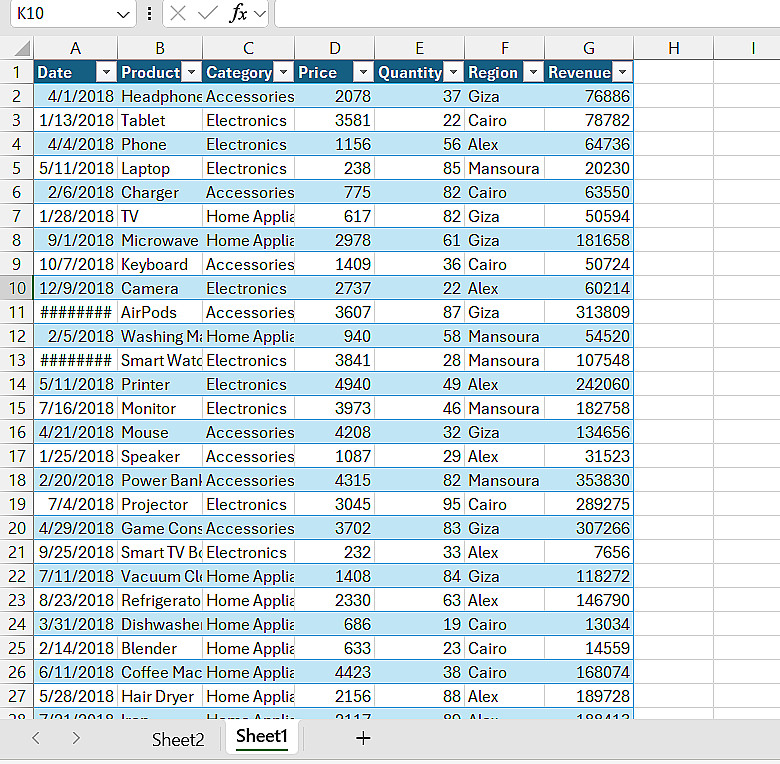The image size is (780, 764).
Task: Click date cell 2/6/2018
Action: 76,192
